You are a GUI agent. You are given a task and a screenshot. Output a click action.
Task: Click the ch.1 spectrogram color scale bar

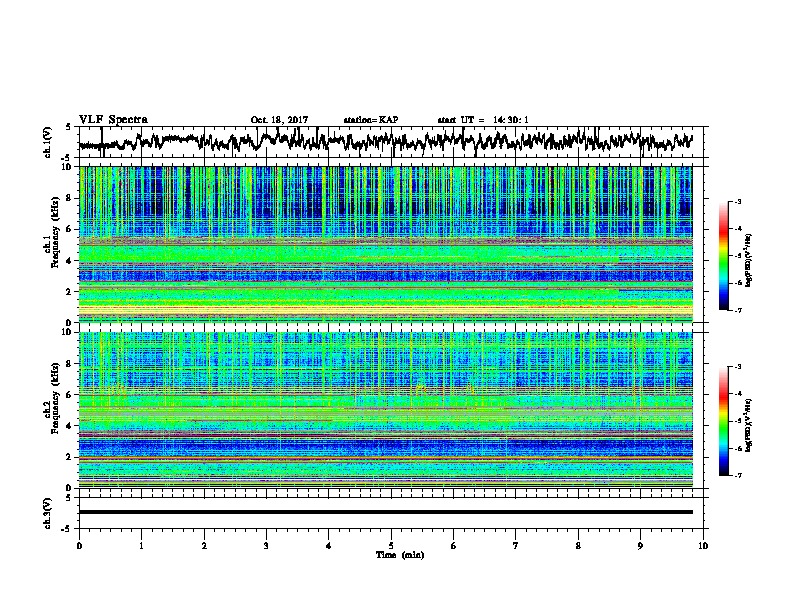click(x=723, y=256)
